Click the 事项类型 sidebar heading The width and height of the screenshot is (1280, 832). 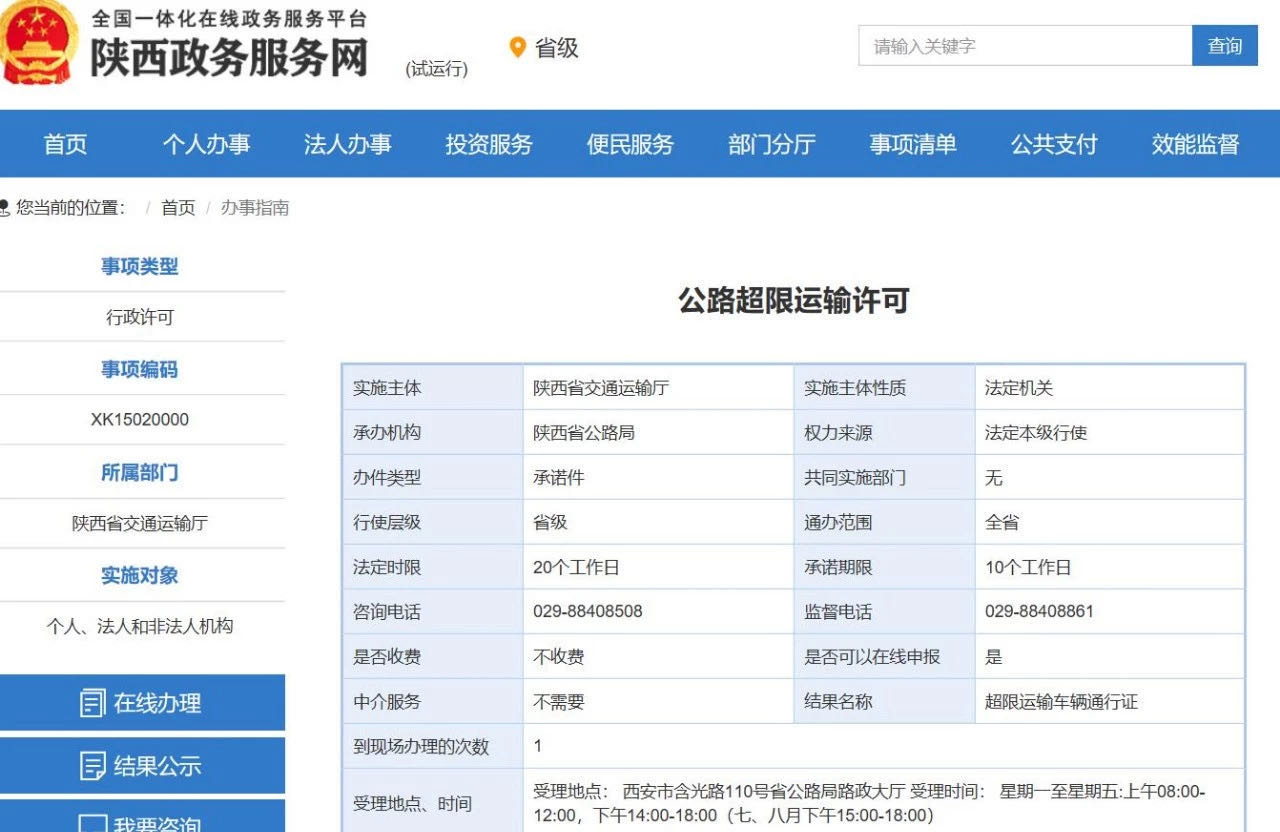[139, 267]
